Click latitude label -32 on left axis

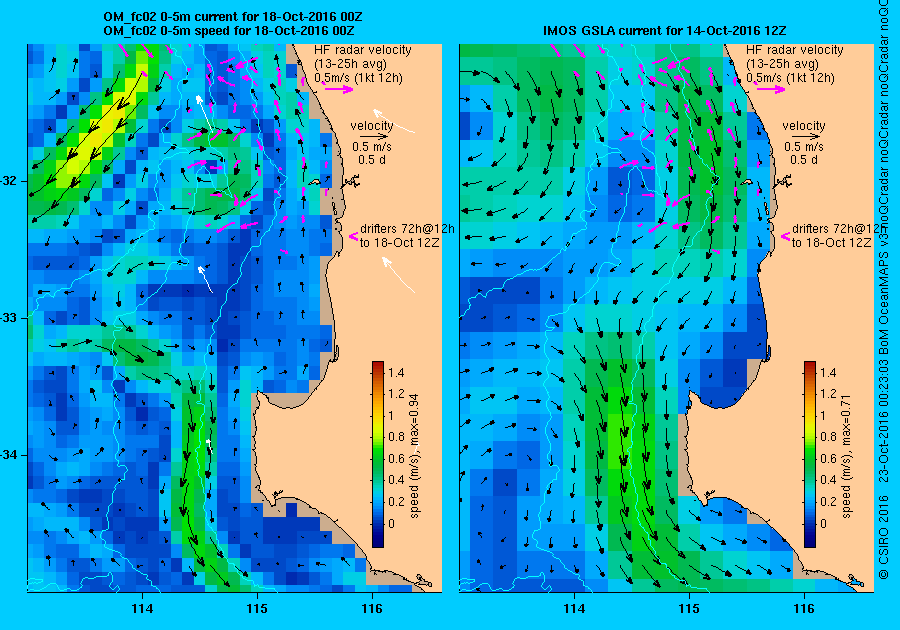pos(10,181)
